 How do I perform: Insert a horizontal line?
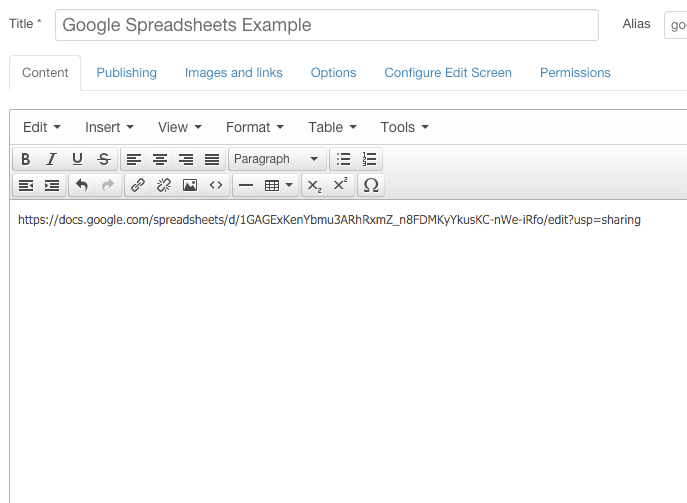[x=246, y=185]
